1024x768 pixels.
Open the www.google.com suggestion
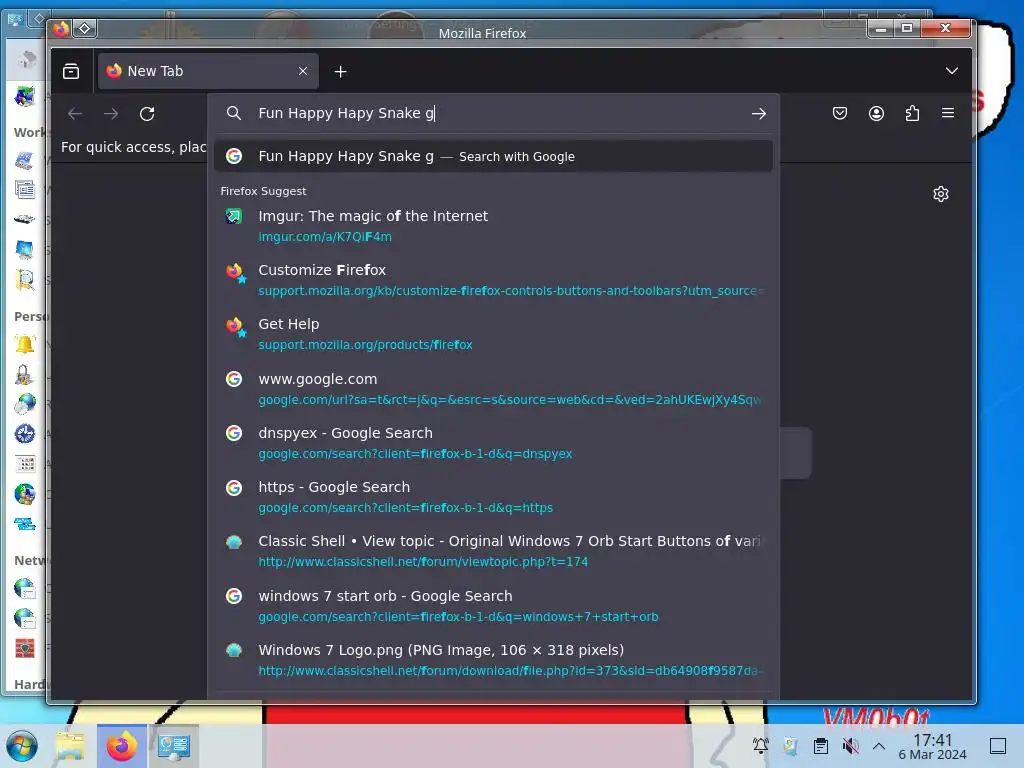coord(493,389)
